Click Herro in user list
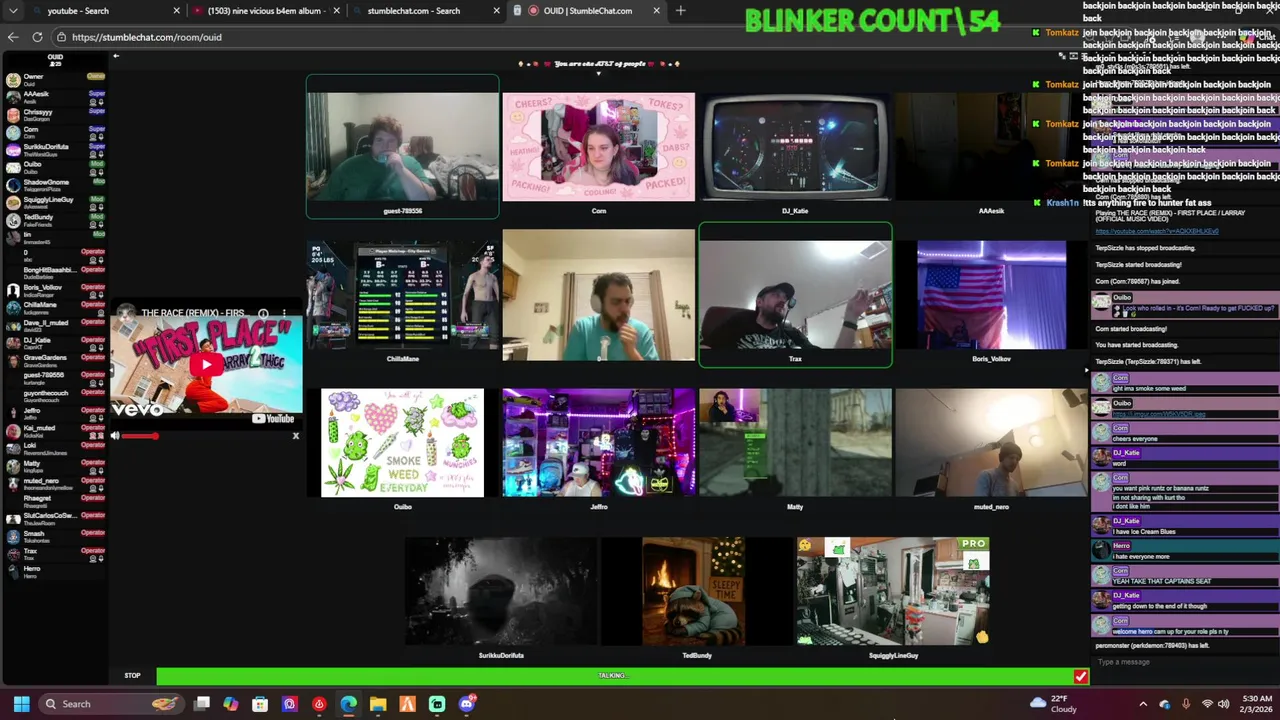This screenshot has width=1280, height=720. pos(55,571)
